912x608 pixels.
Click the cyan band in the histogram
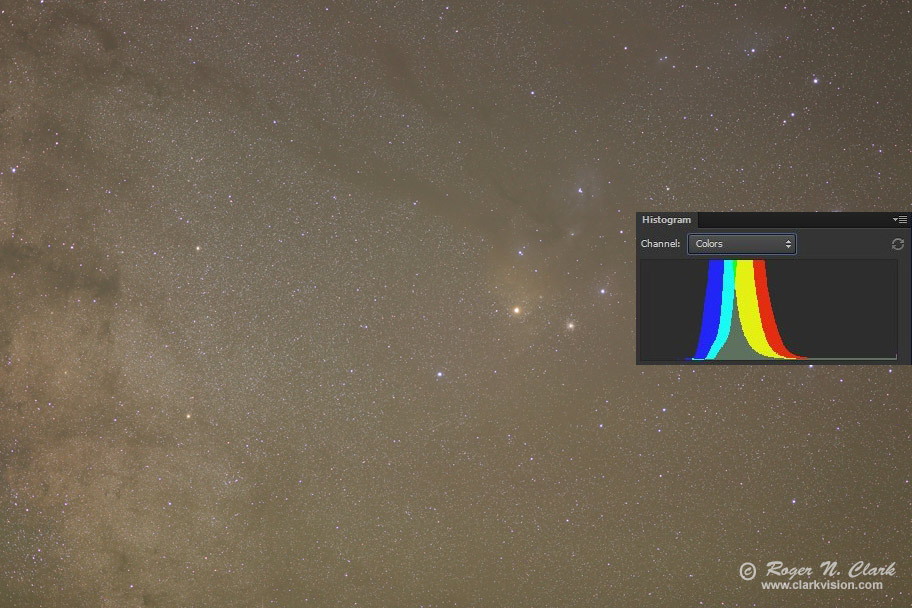[x=729, y=300]
